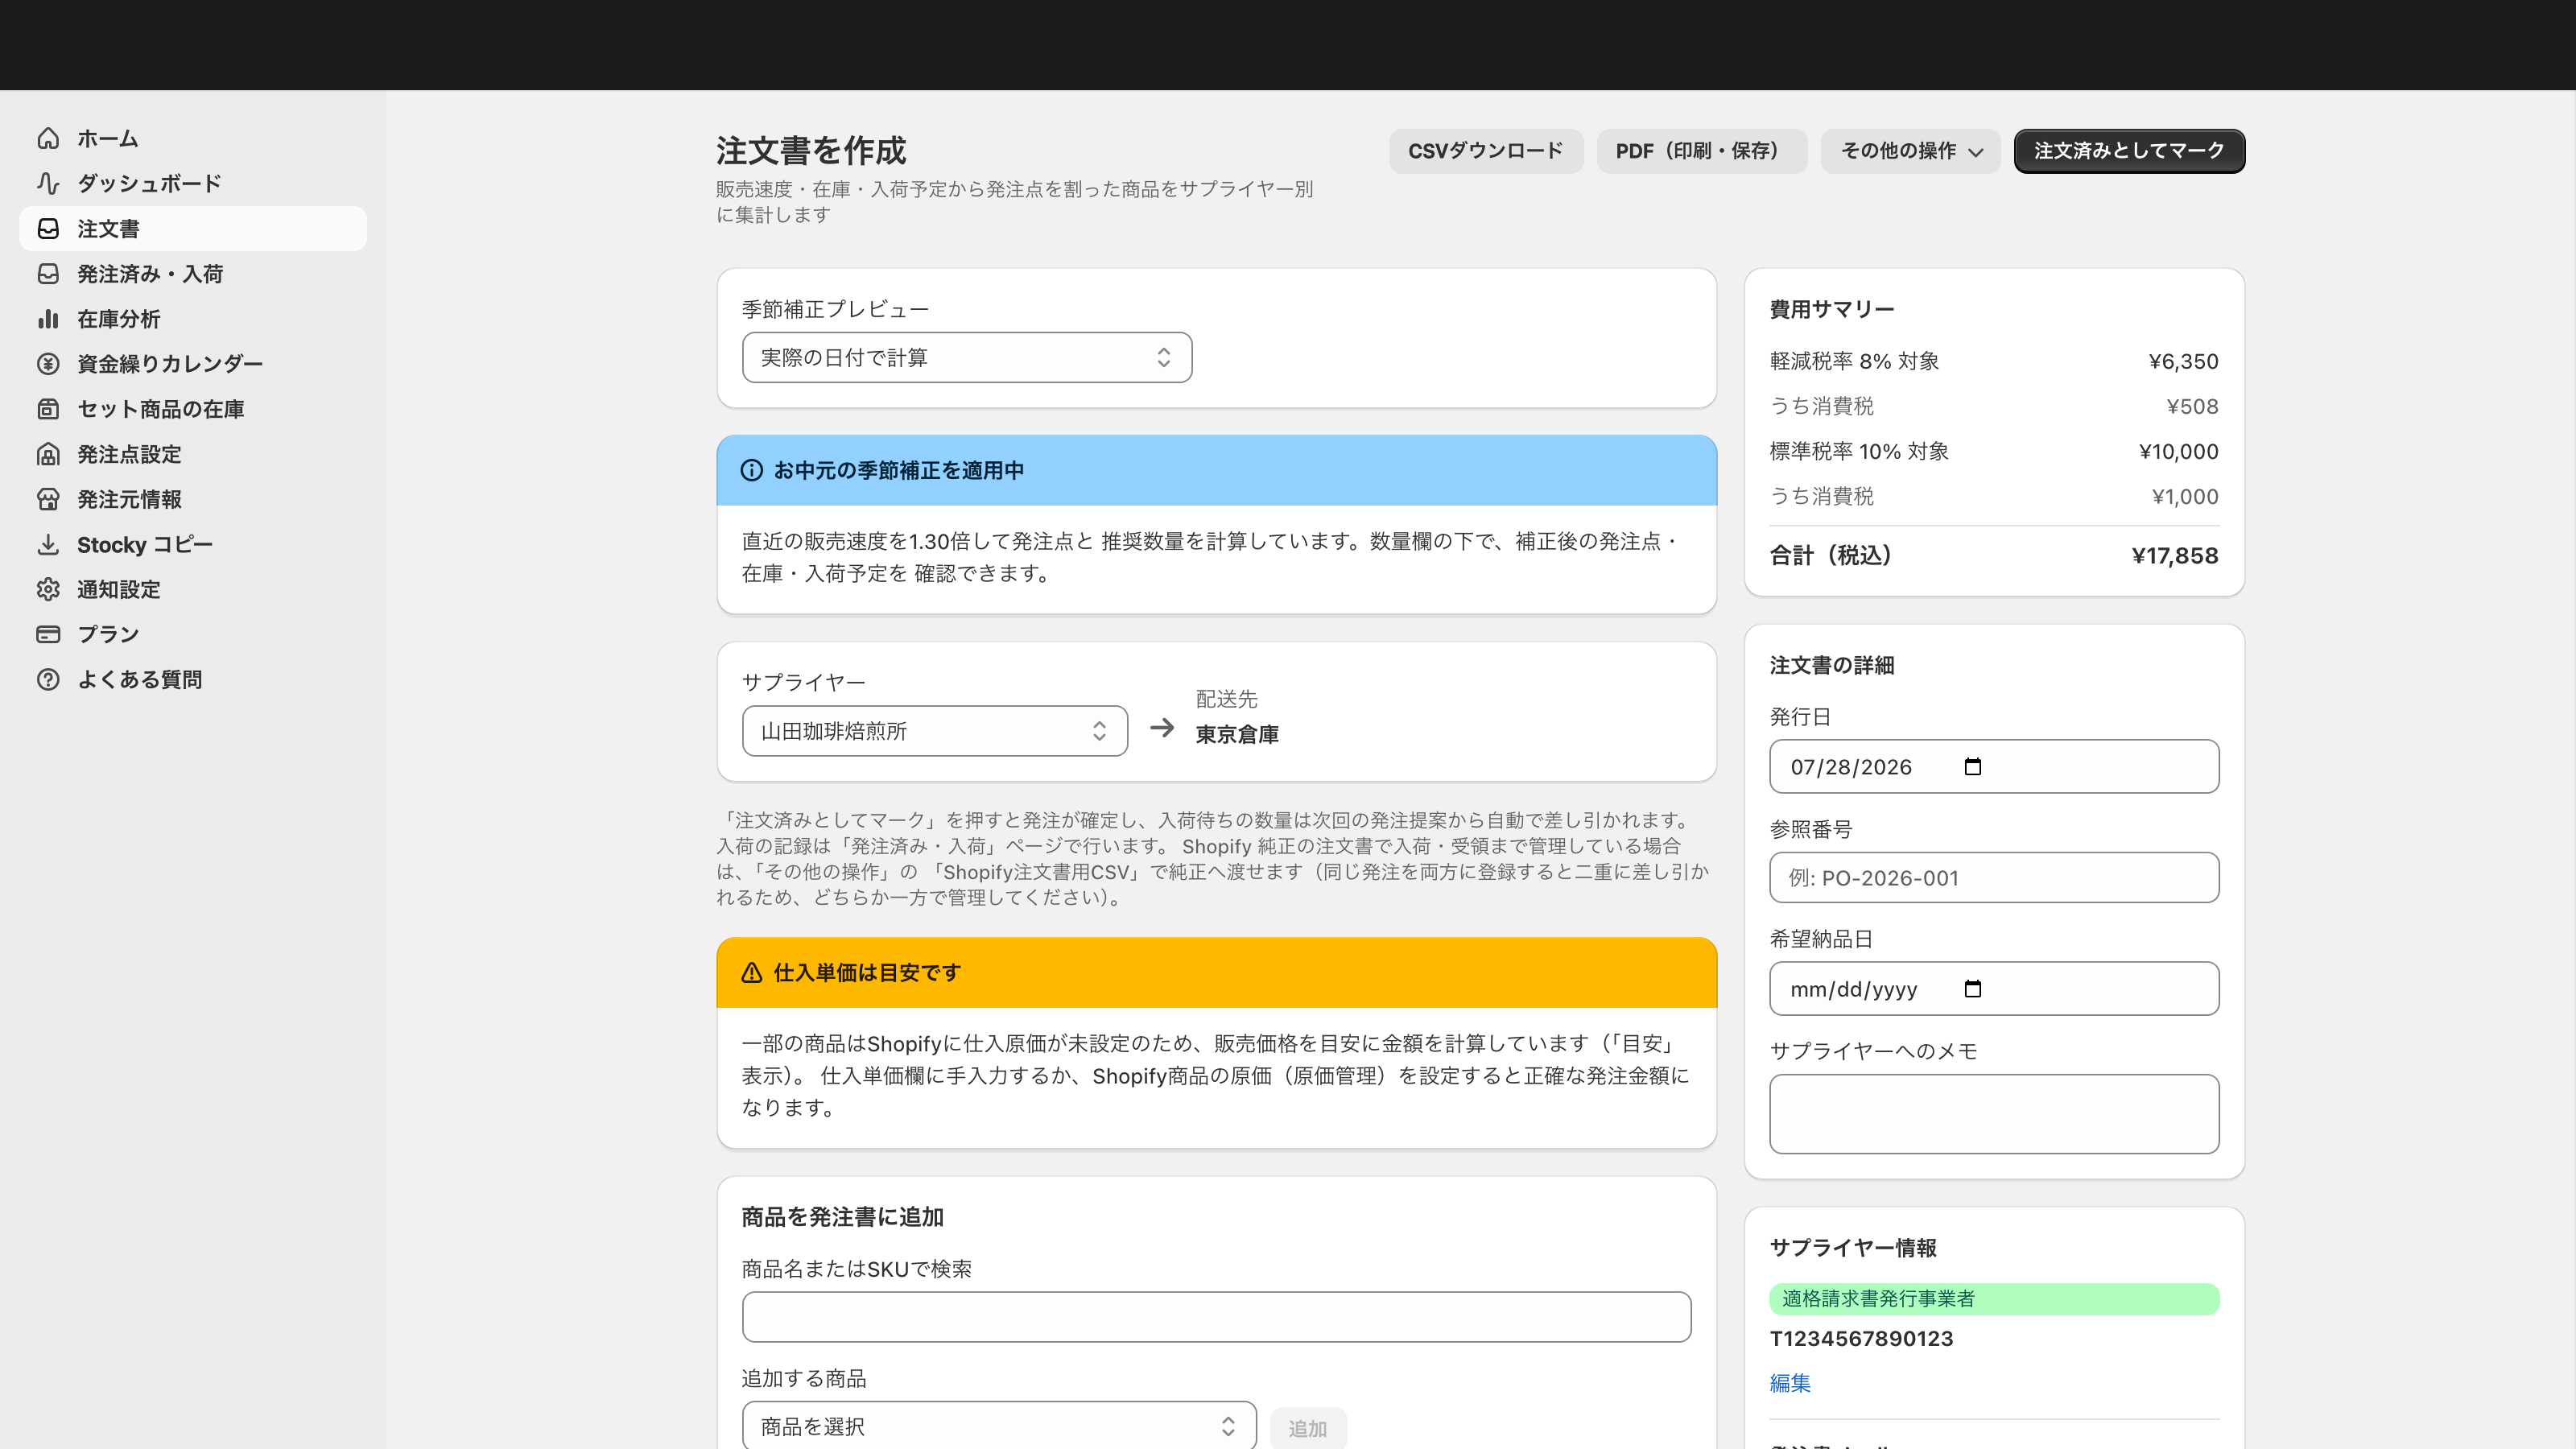Click the download icon beside Stocky コピー
2576x1449 pixels.
coord(48,544)
